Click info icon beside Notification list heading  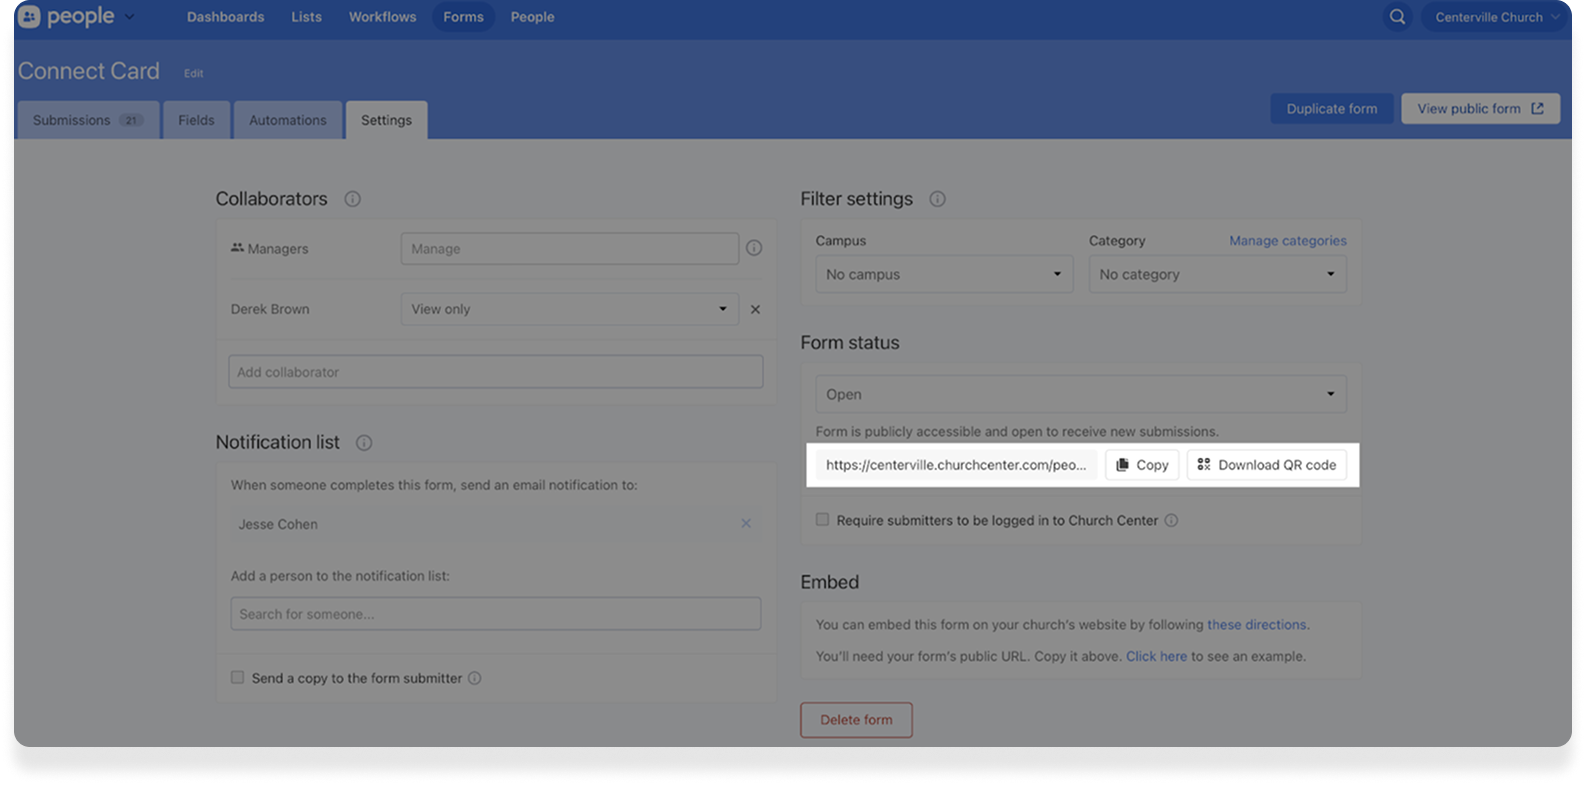(x=364, y=442)
